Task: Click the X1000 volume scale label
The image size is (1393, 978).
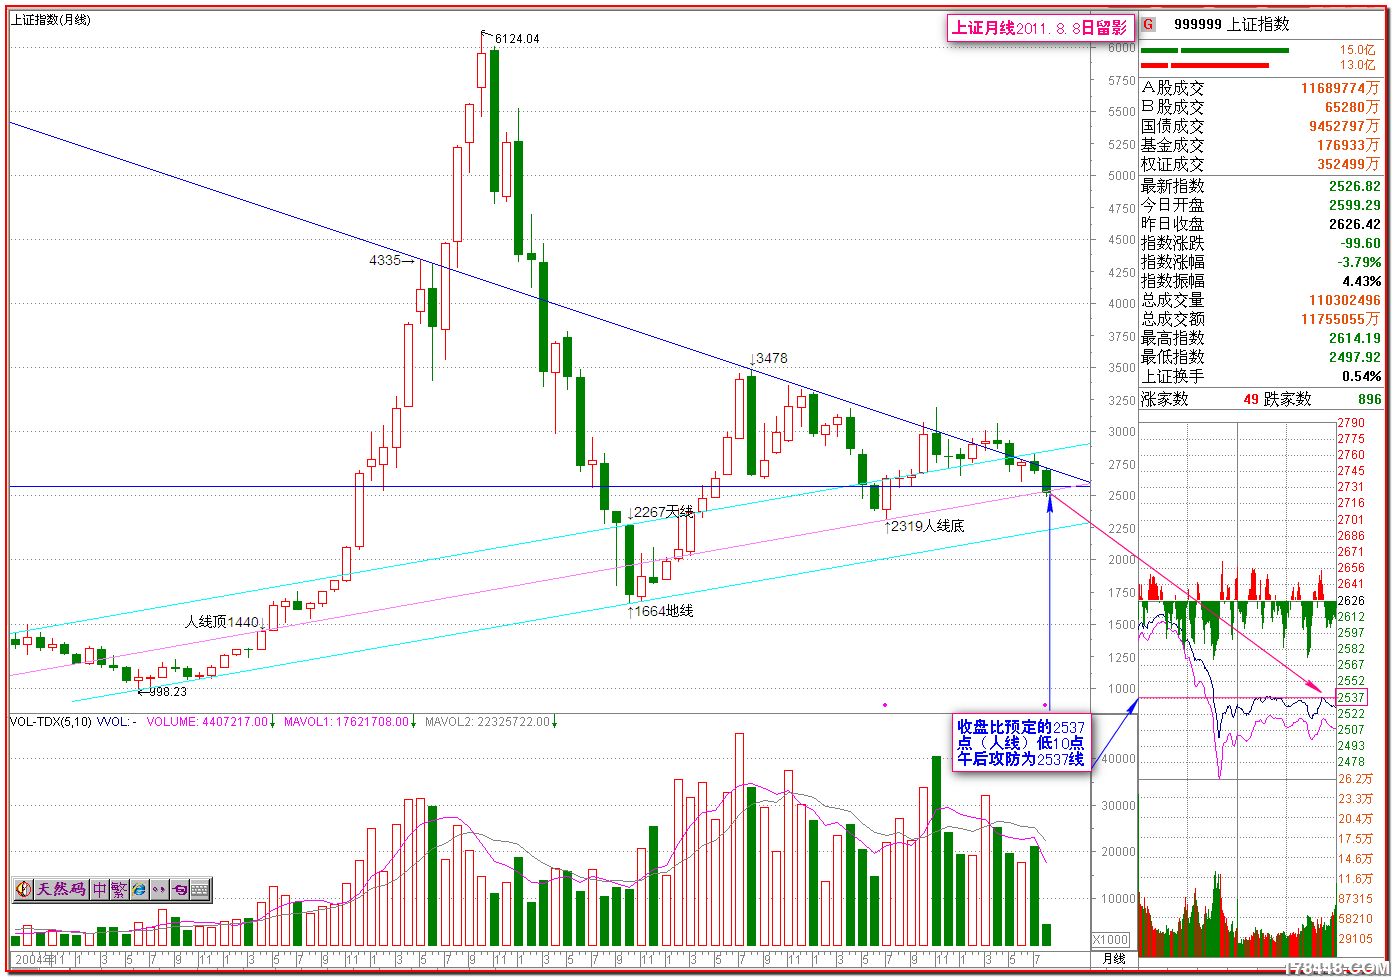Action: pyautogui.click(x=1110, y=939)
